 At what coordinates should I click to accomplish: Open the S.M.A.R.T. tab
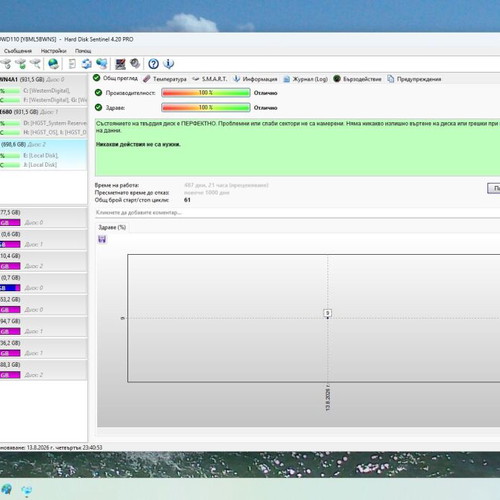[210, 79]
